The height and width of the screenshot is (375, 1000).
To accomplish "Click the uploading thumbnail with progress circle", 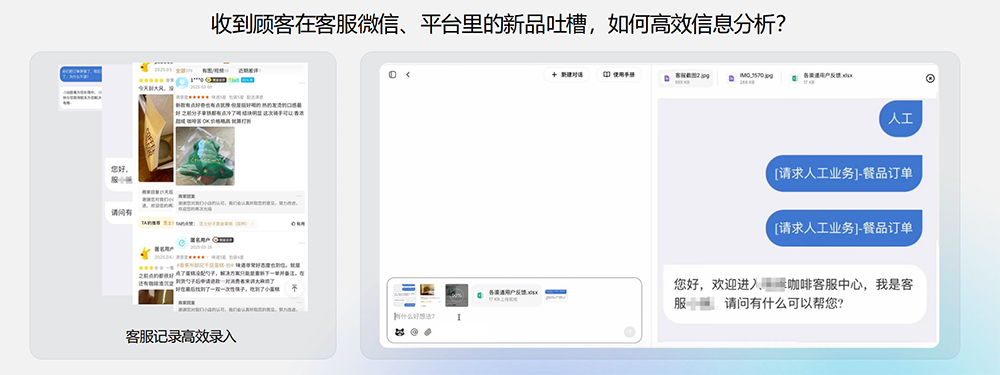I will pyautogui.click(x=456, y=295).
